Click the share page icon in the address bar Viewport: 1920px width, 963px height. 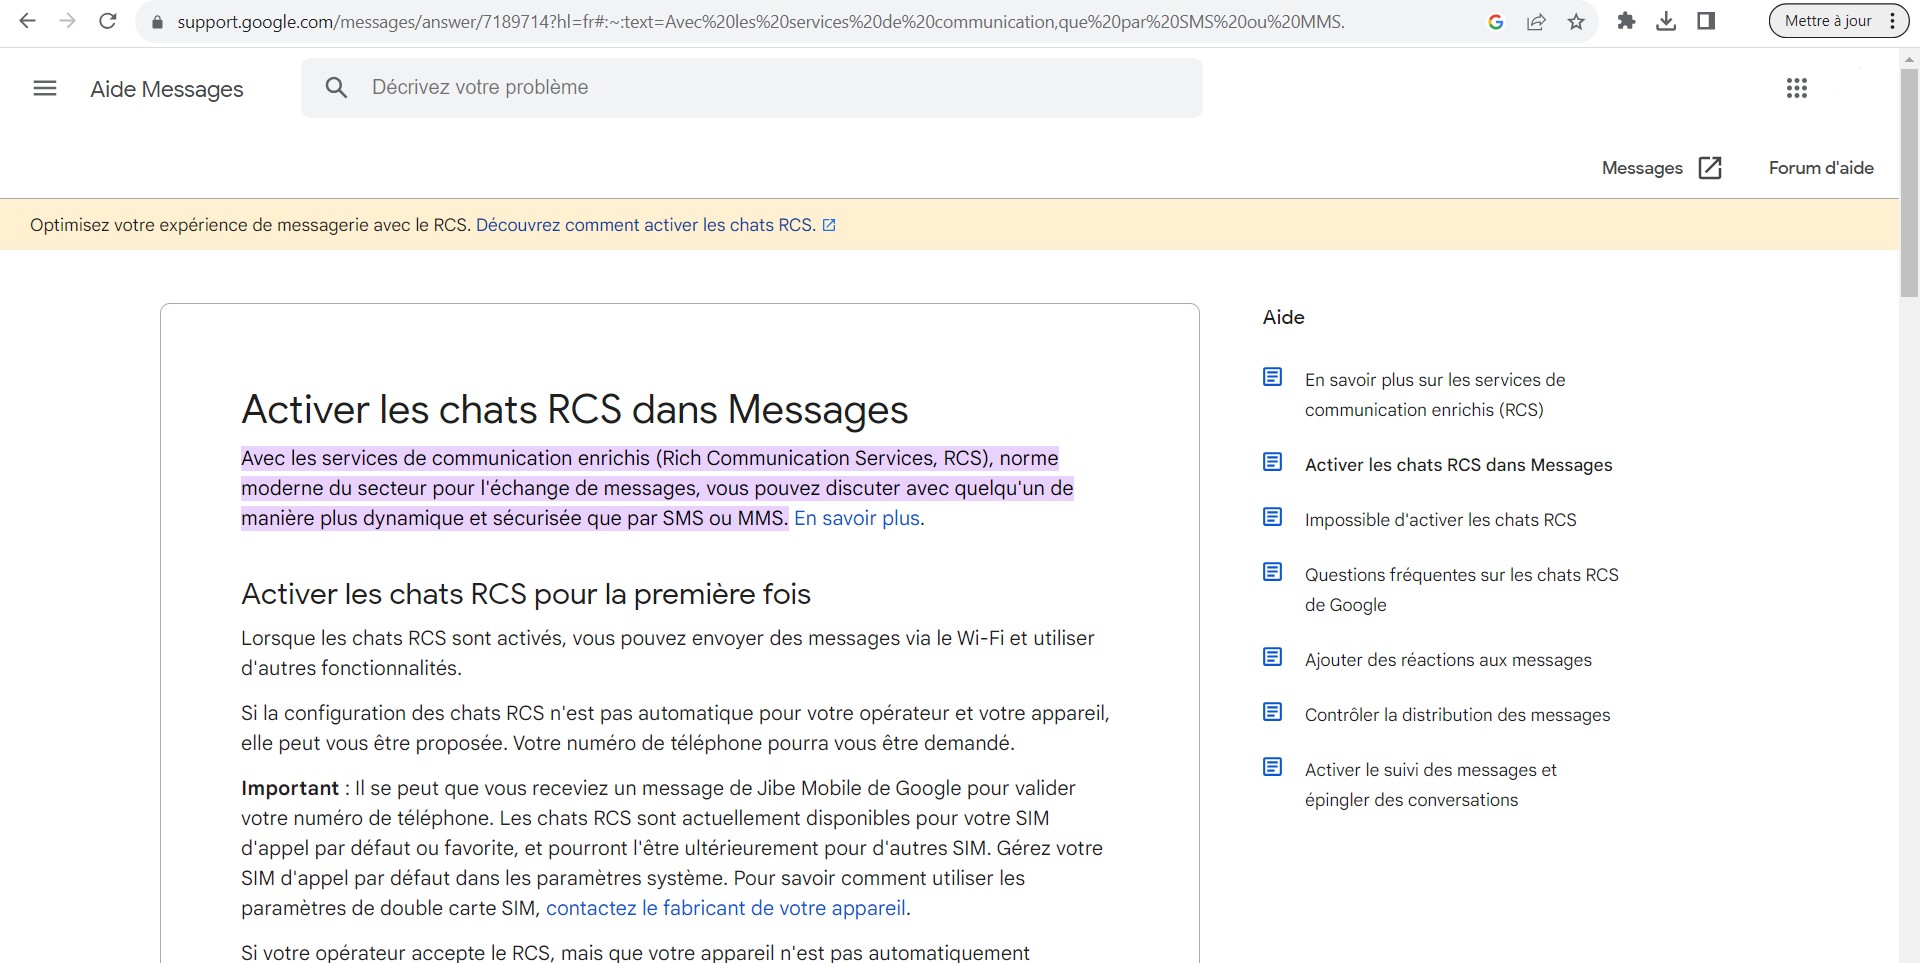click(1536, 22)
